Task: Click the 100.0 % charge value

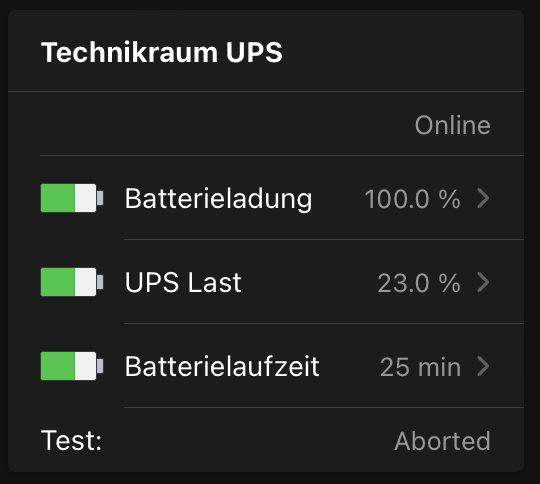Action: (x=413, y=199)
